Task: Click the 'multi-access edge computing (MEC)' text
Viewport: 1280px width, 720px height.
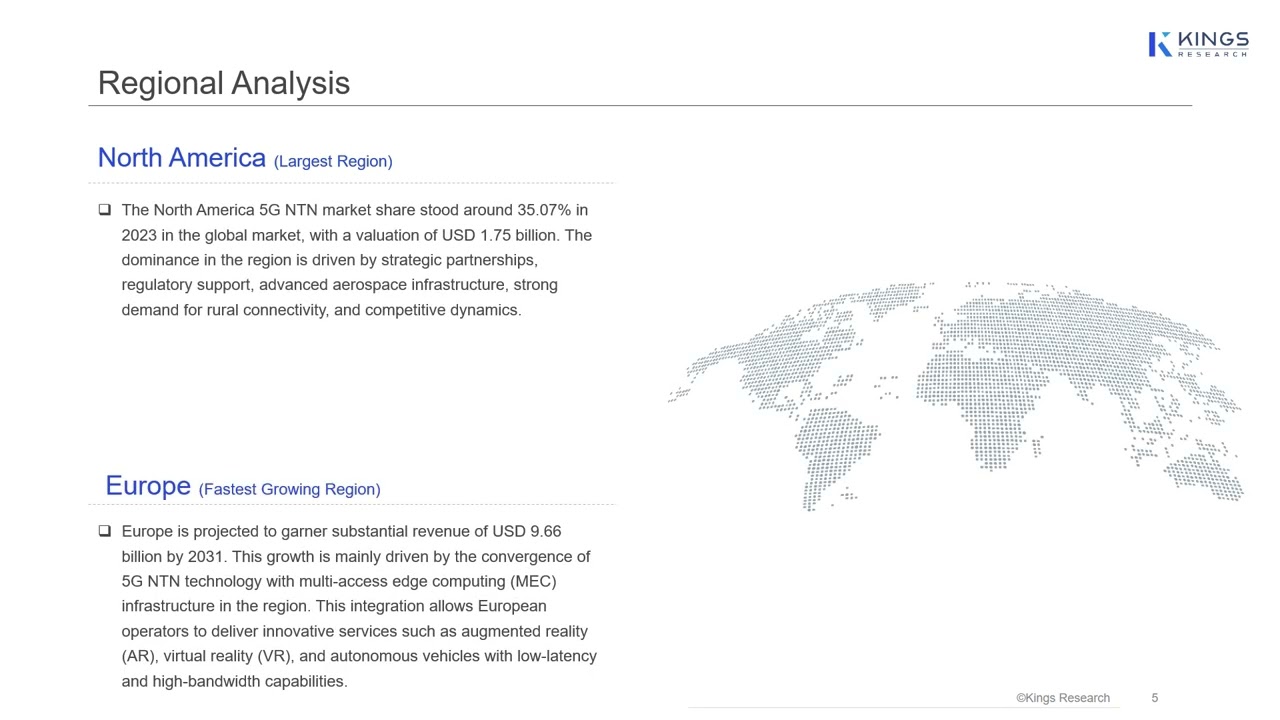Action: (427, 581)
